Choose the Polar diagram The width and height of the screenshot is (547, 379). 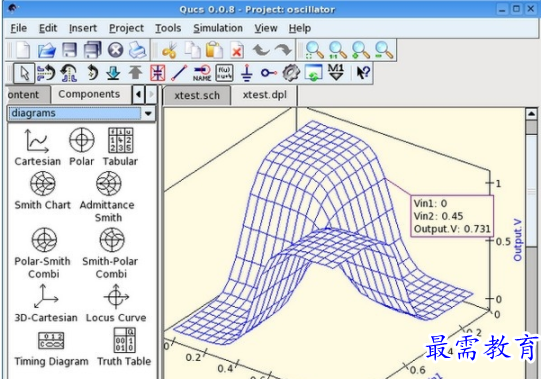click(x=82, y=147)
